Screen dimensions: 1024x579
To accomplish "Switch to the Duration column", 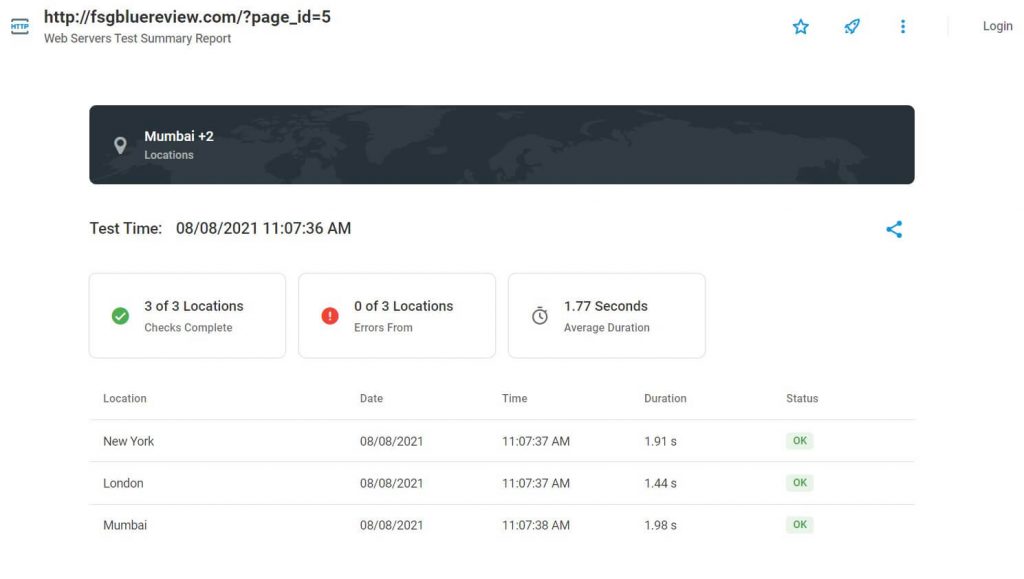I will pyautogui.click(x=665, y=398).
